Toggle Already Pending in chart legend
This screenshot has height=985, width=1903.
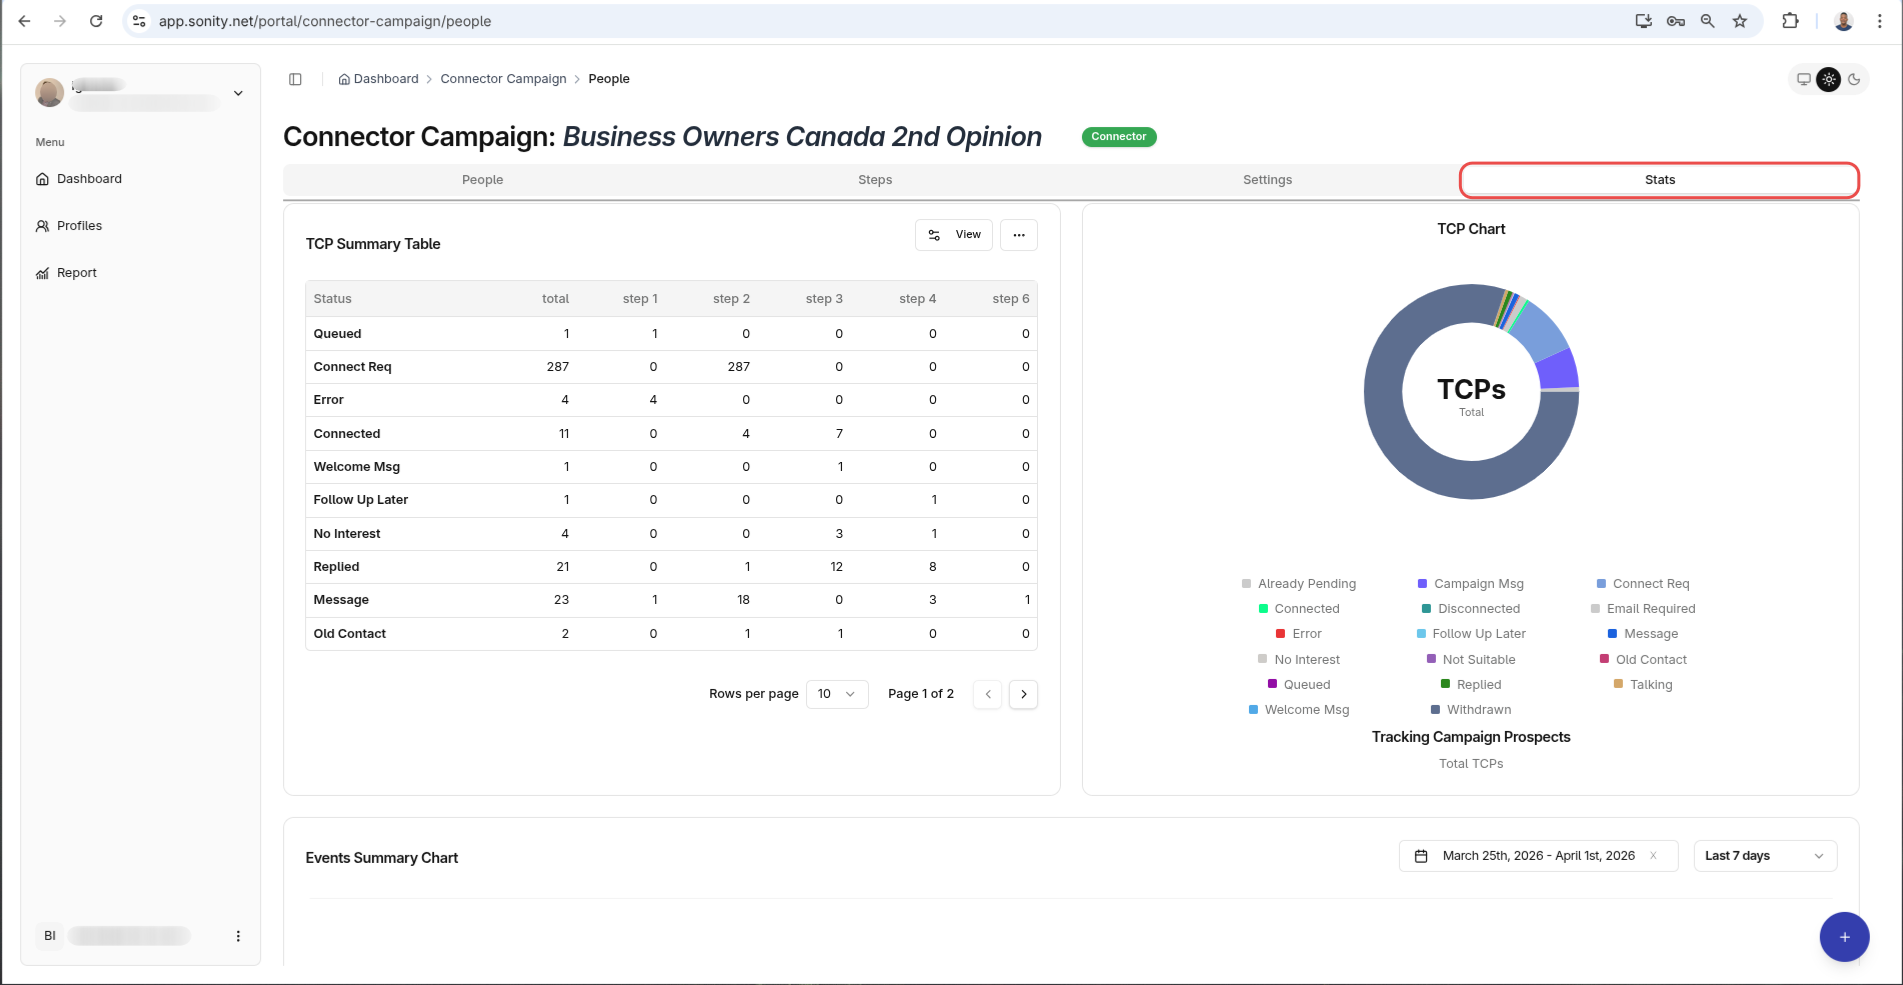(x=1299, y=584)
